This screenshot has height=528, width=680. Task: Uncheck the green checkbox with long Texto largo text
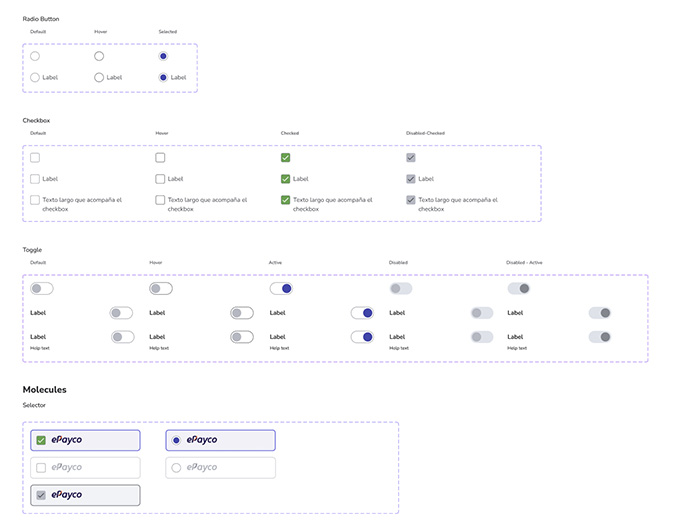tap(286, 200)
